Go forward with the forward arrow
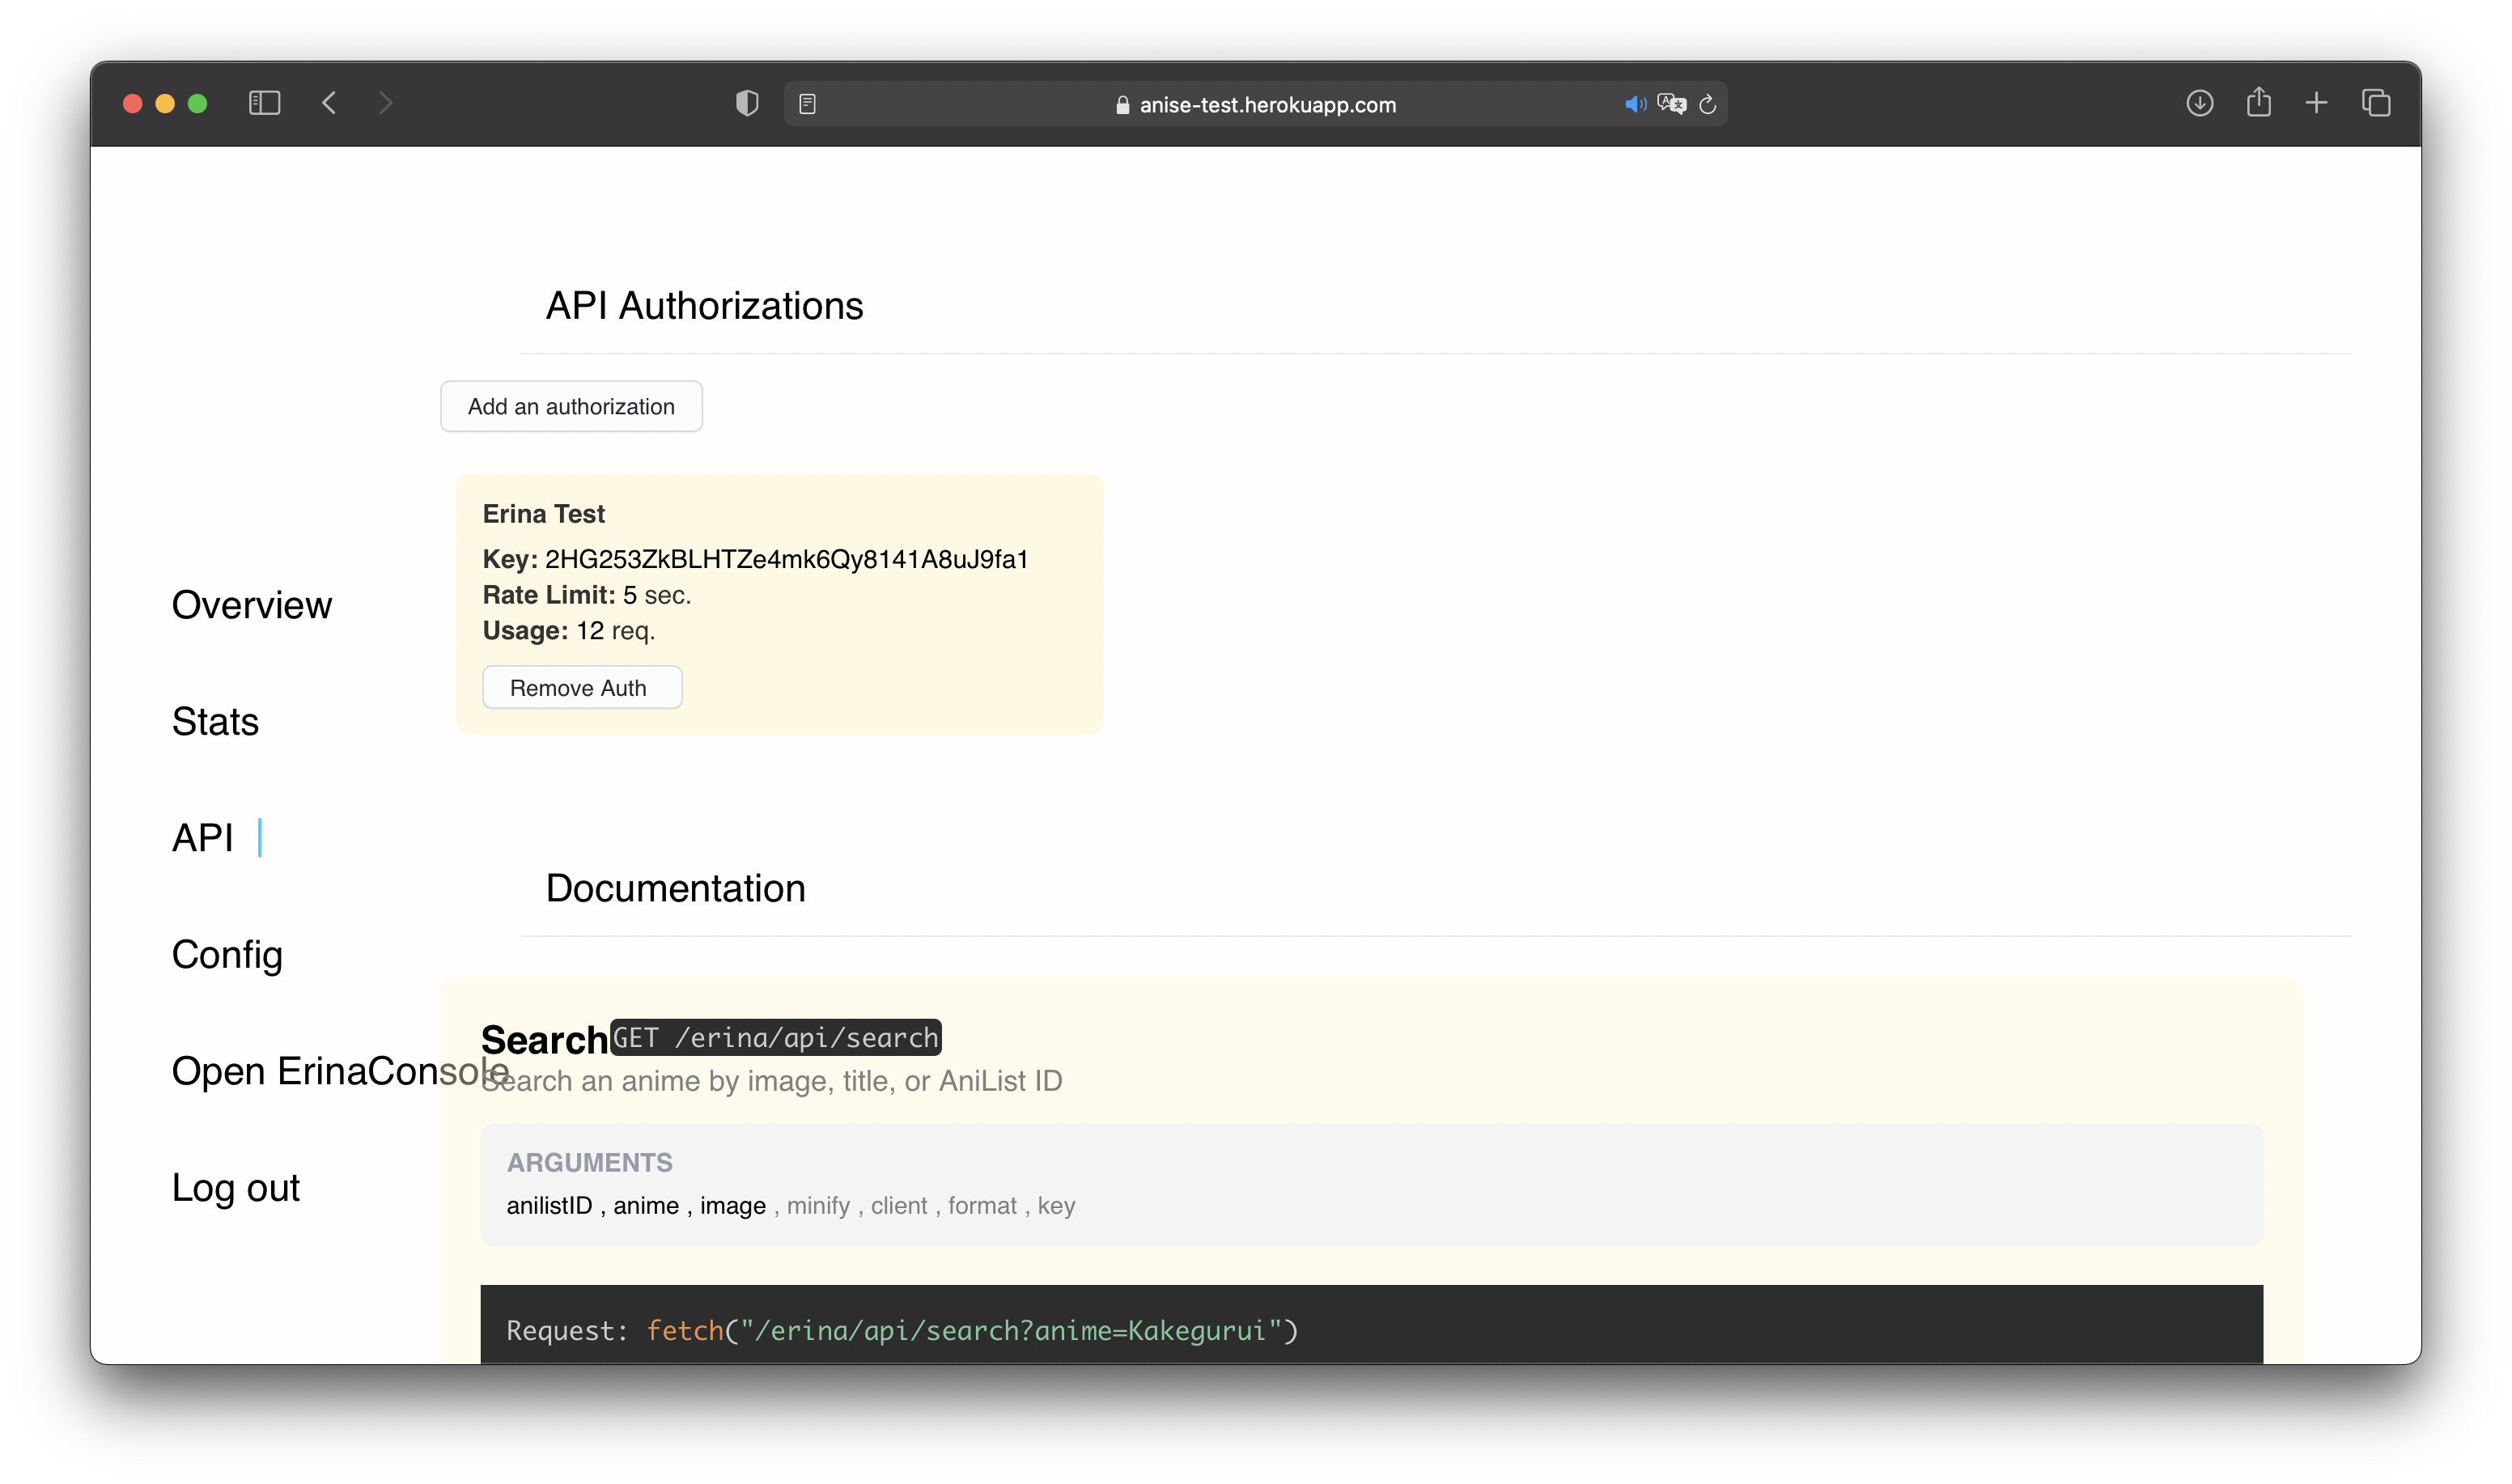This screenshot has width=2512, height=1484. pyautogui.click(x=385, y=103)
